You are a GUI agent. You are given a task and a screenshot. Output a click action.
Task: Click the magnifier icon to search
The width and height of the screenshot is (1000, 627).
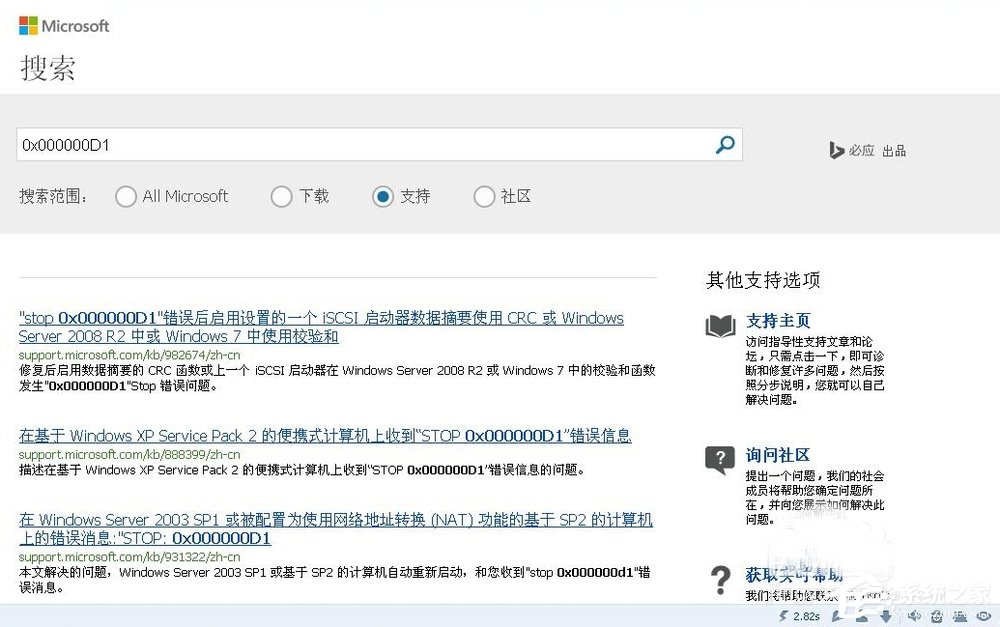725,144
